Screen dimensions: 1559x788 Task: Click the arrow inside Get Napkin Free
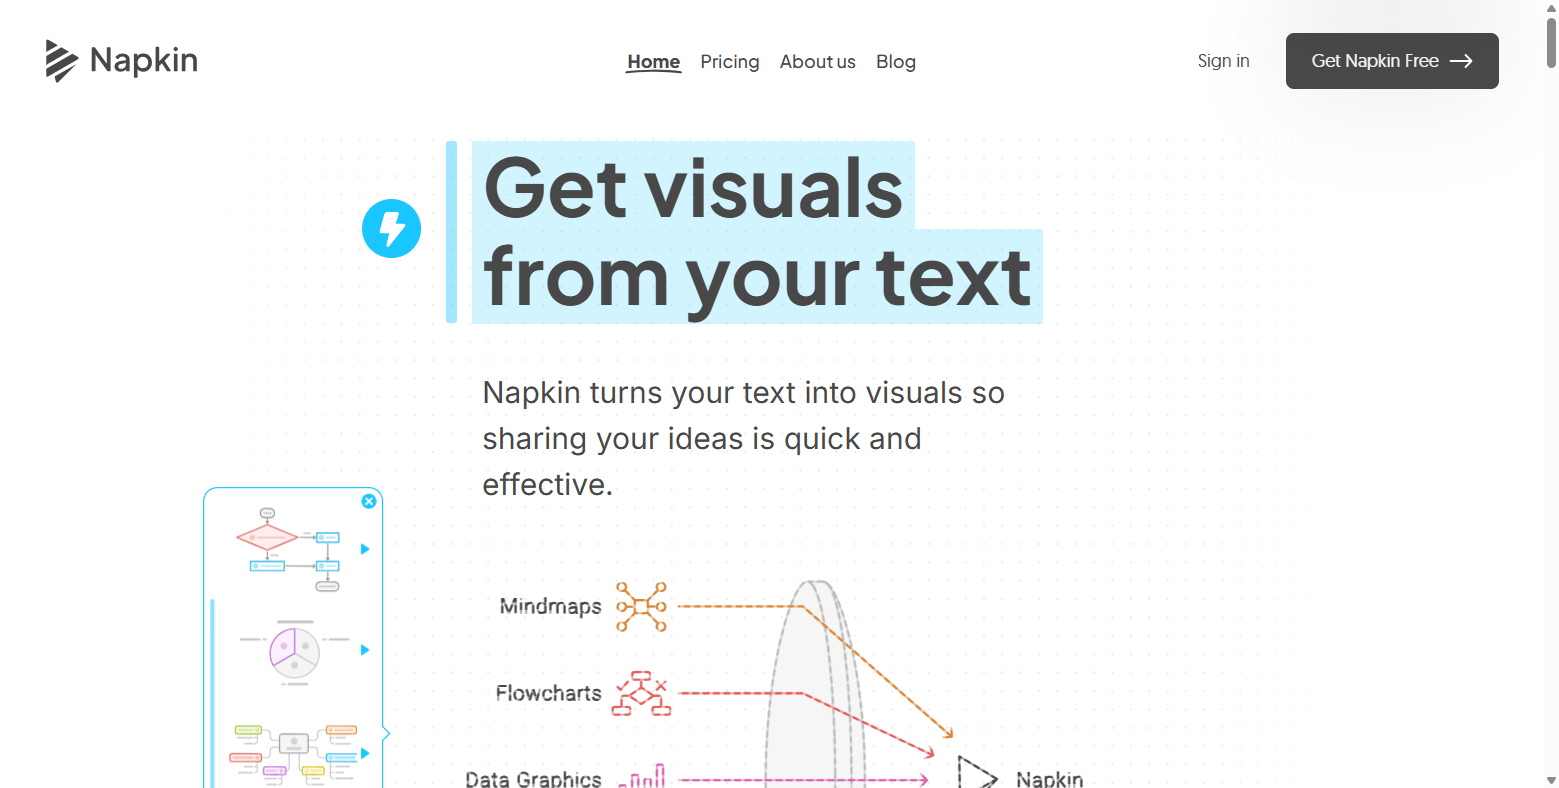click(1461, 61)
